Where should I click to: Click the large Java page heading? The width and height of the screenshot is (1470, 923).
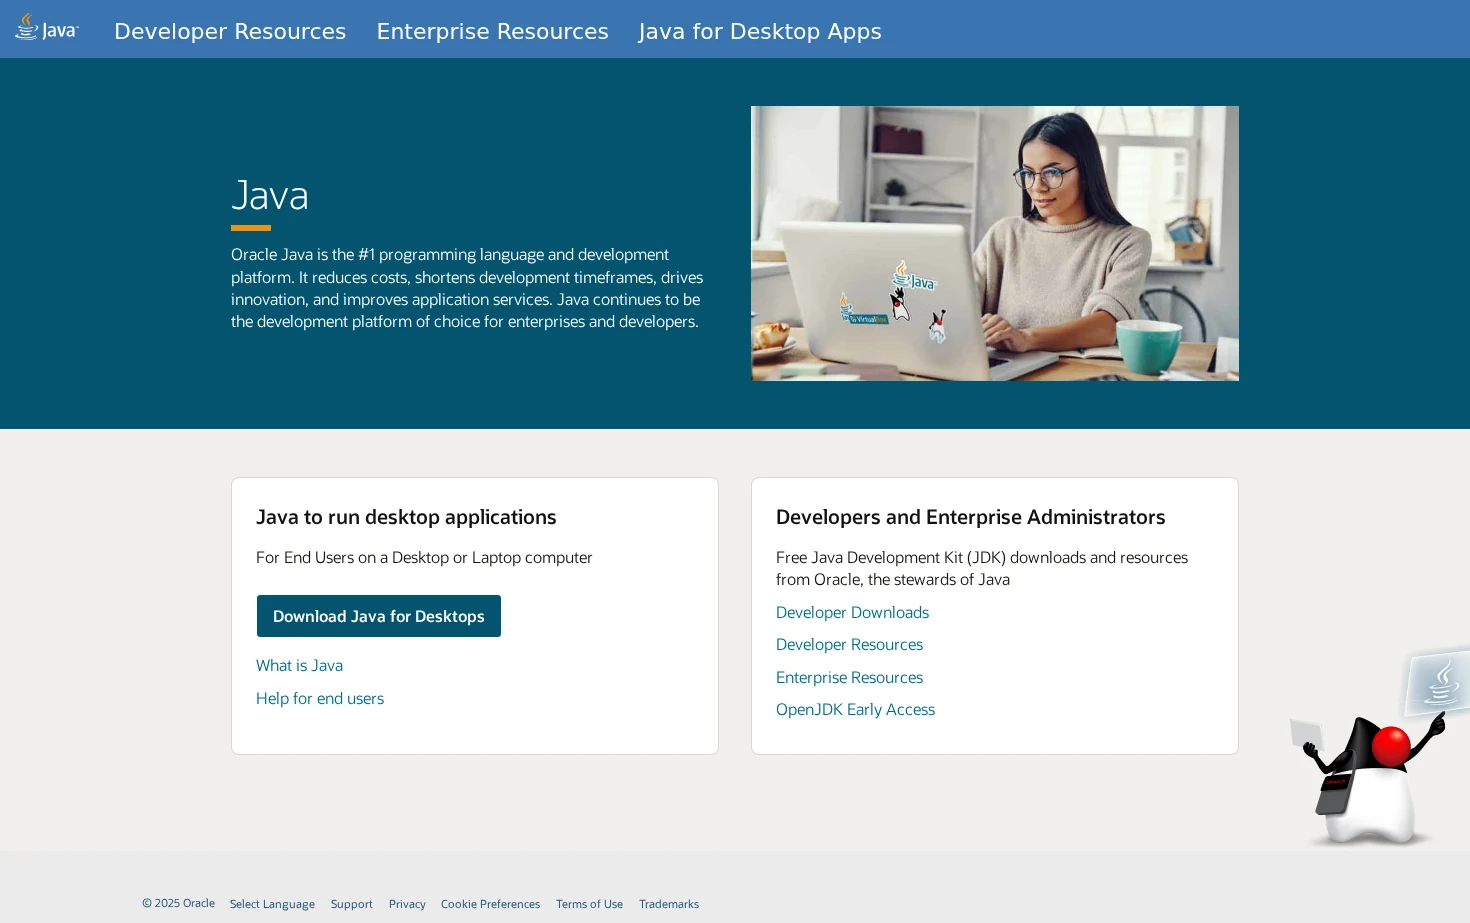click(270, 195)
